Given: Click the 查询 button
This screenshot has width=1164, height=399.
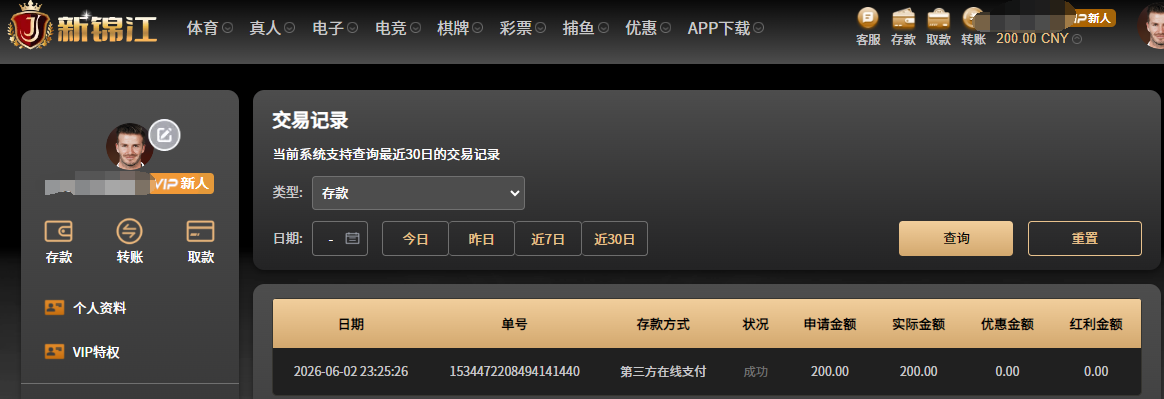Looking at the screenshot, I should [x=956, y=239].
